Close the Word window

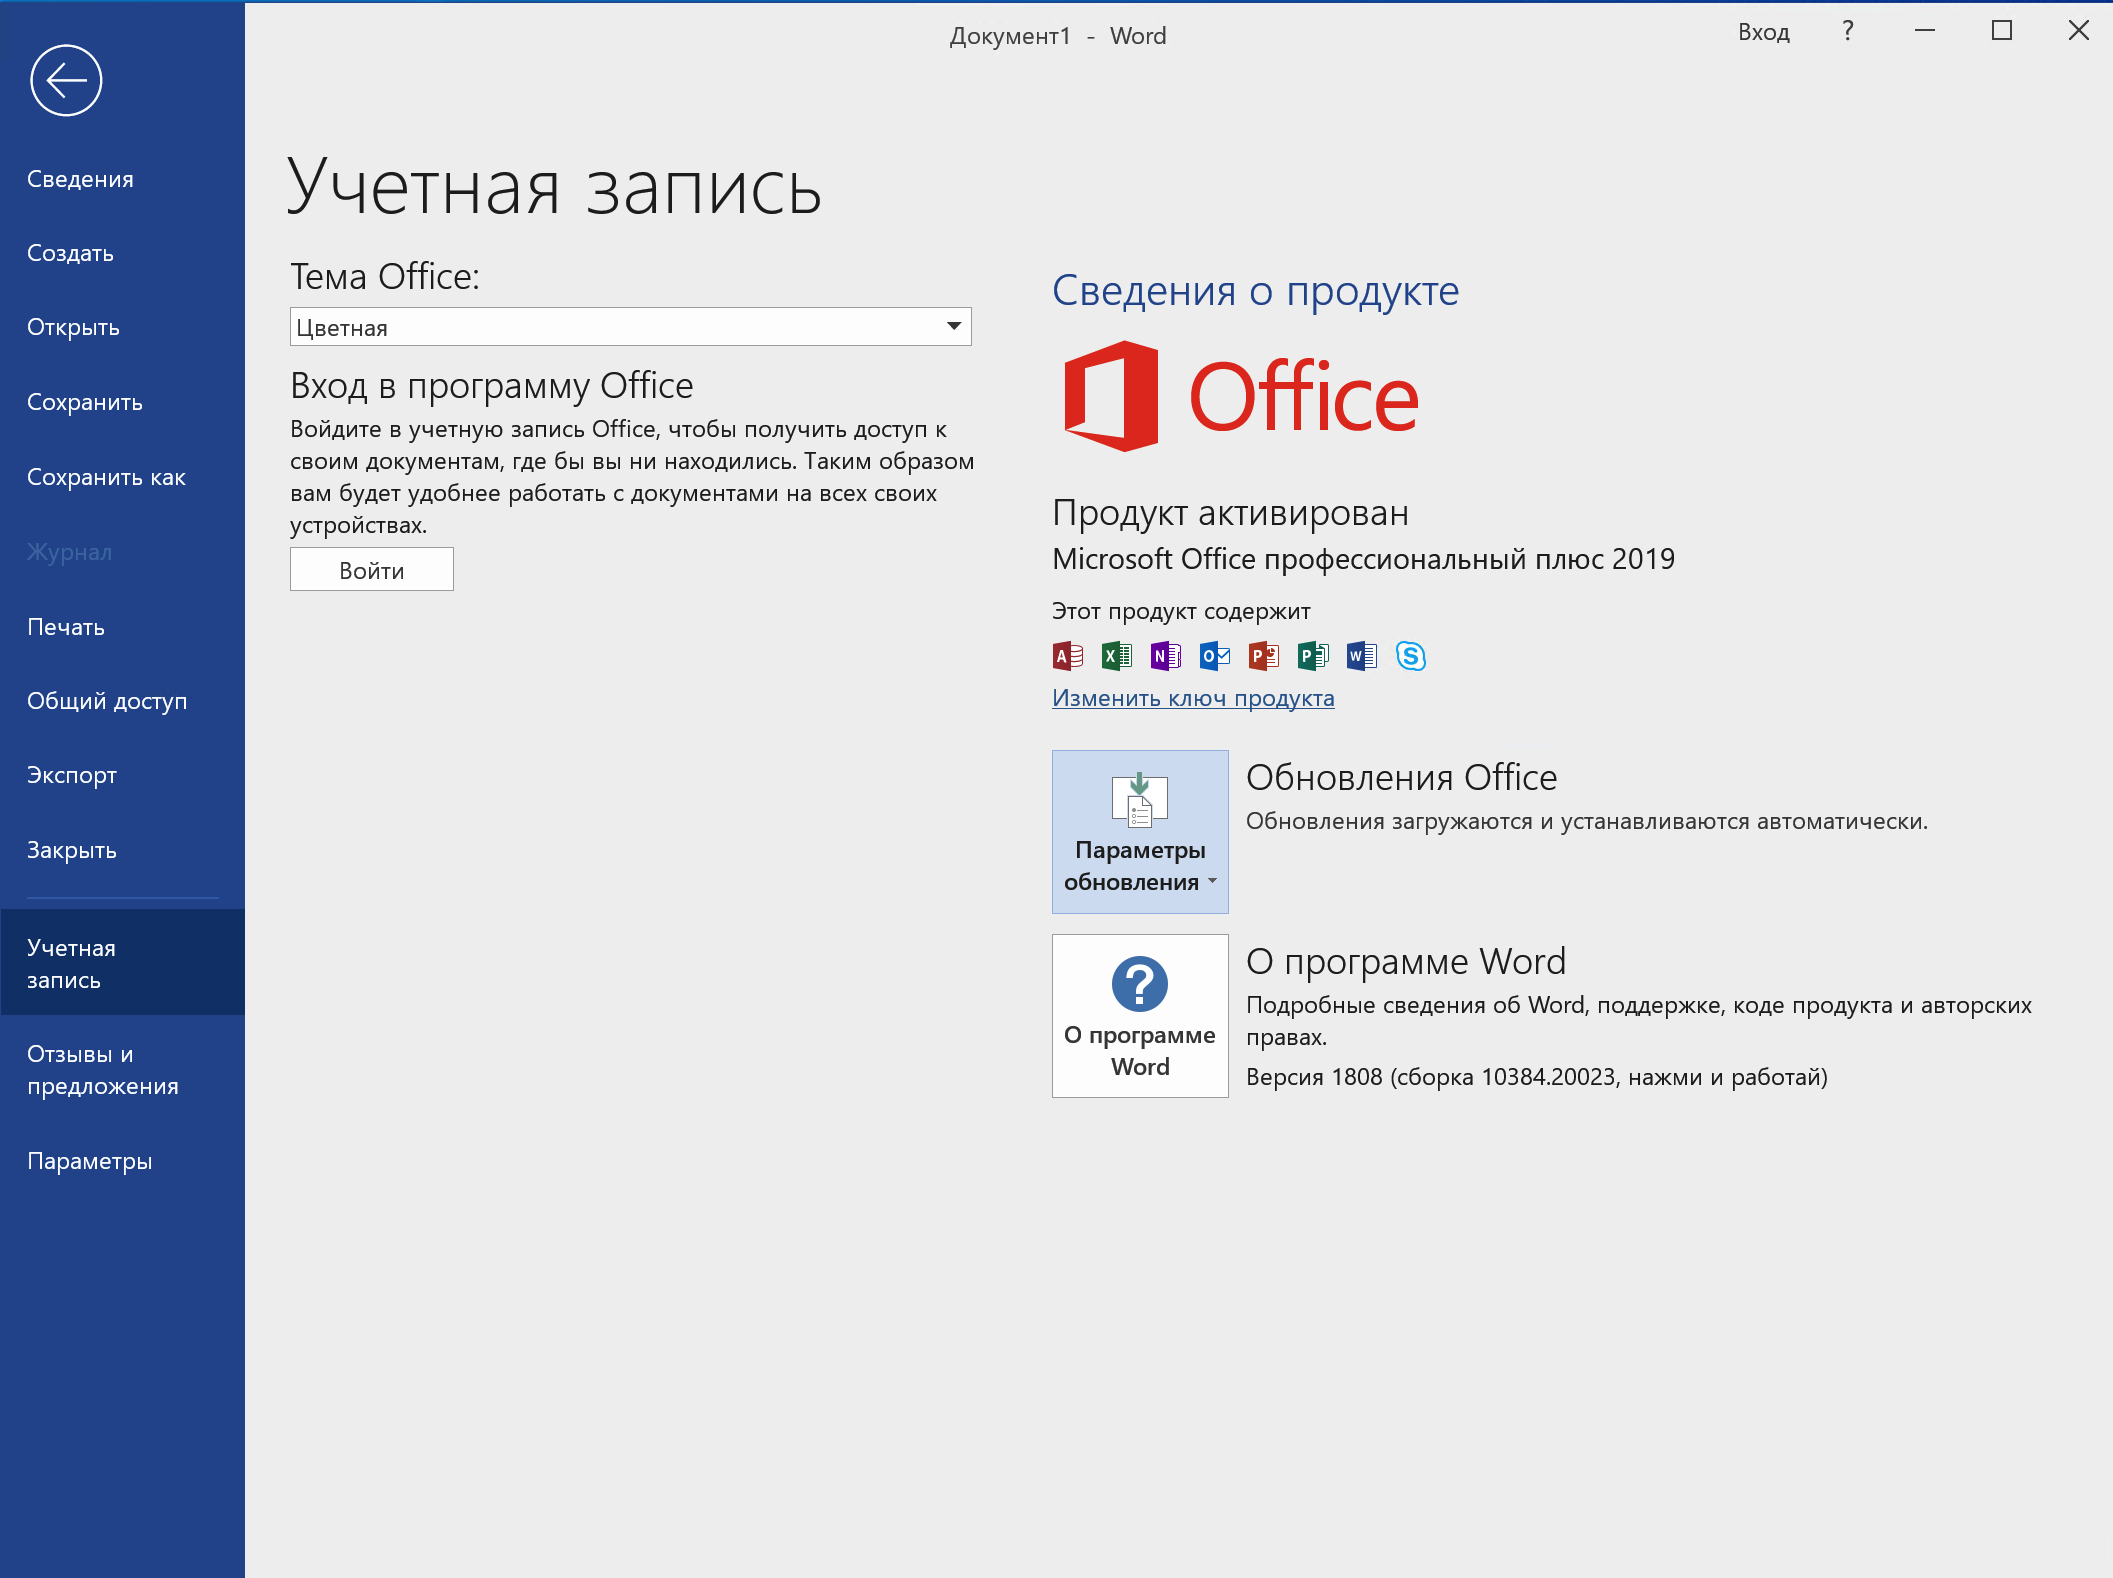(x=2079, y=31)
